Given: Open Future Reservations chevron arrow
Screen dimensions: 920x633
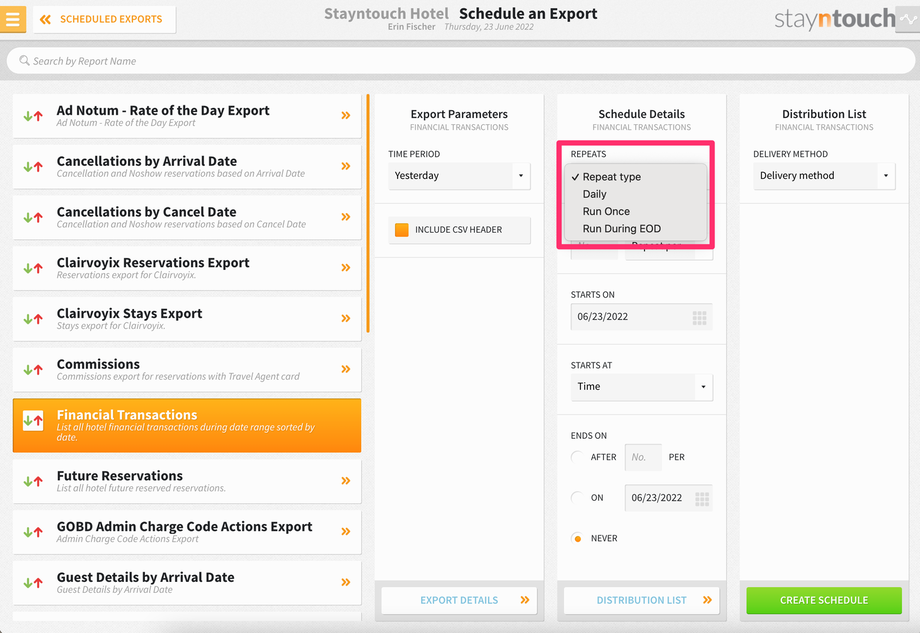Looking at the screenshot, I should tap(346, 481).
